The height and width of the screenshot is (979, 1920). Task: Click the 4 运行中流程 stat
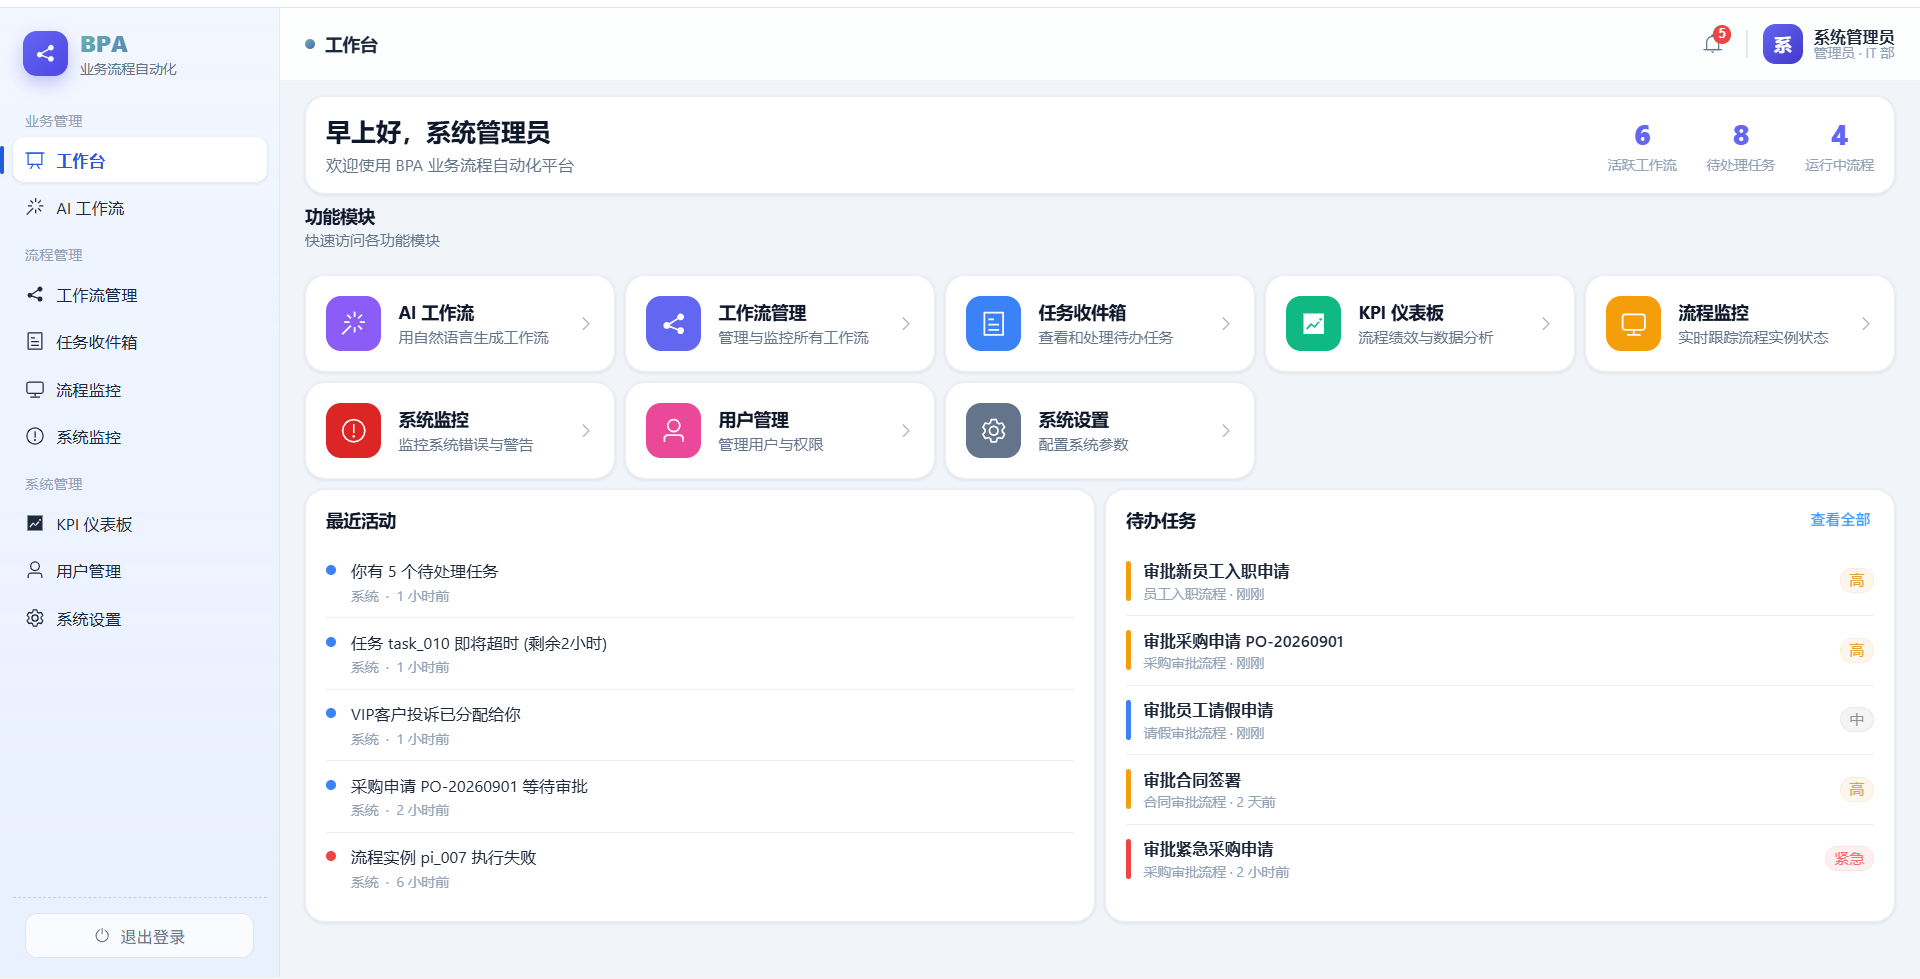(x=1839, y=147)
